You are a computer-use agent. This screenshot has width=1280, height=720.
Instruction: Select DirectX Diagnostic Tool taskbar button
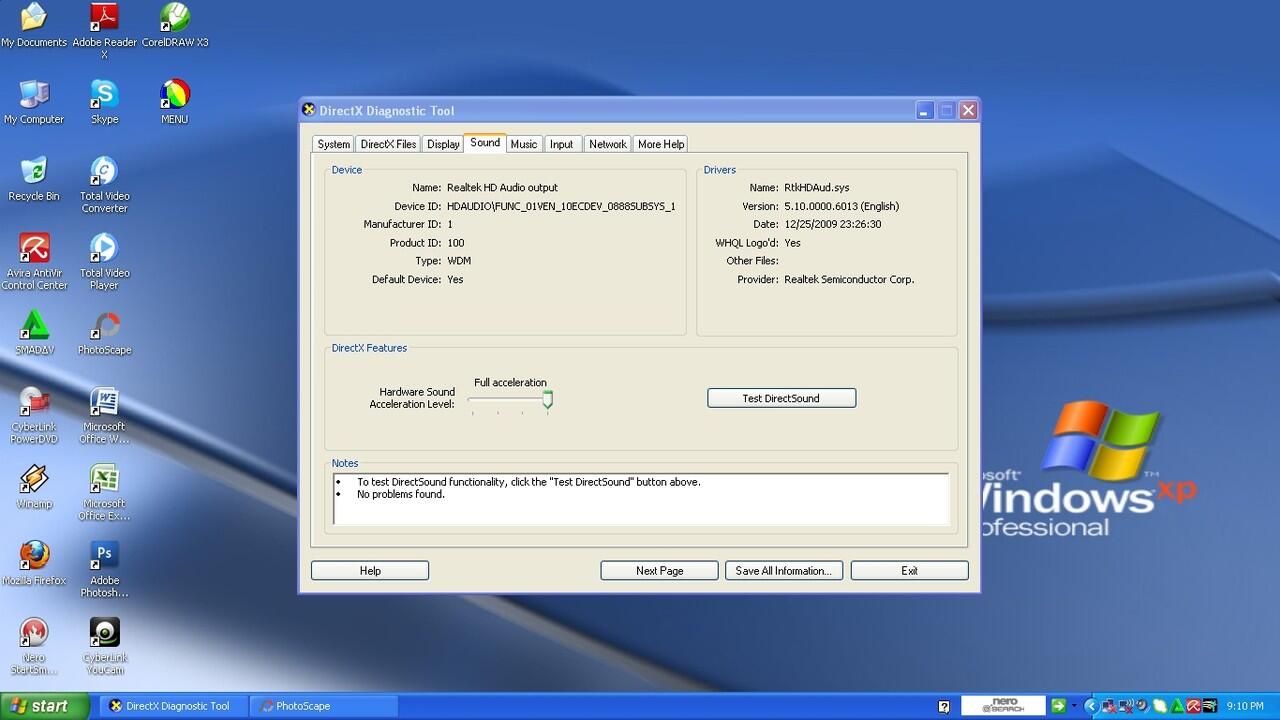coord(172,706)
